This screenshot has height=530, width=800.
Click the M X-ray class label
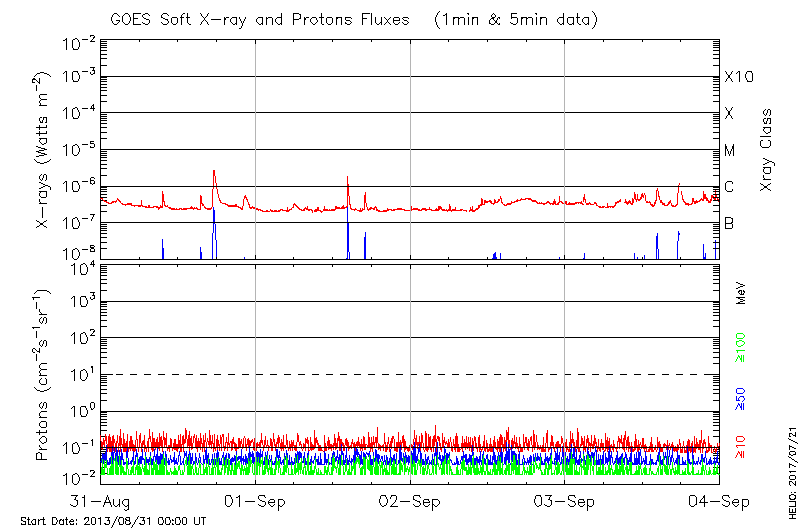click(730, 151)
